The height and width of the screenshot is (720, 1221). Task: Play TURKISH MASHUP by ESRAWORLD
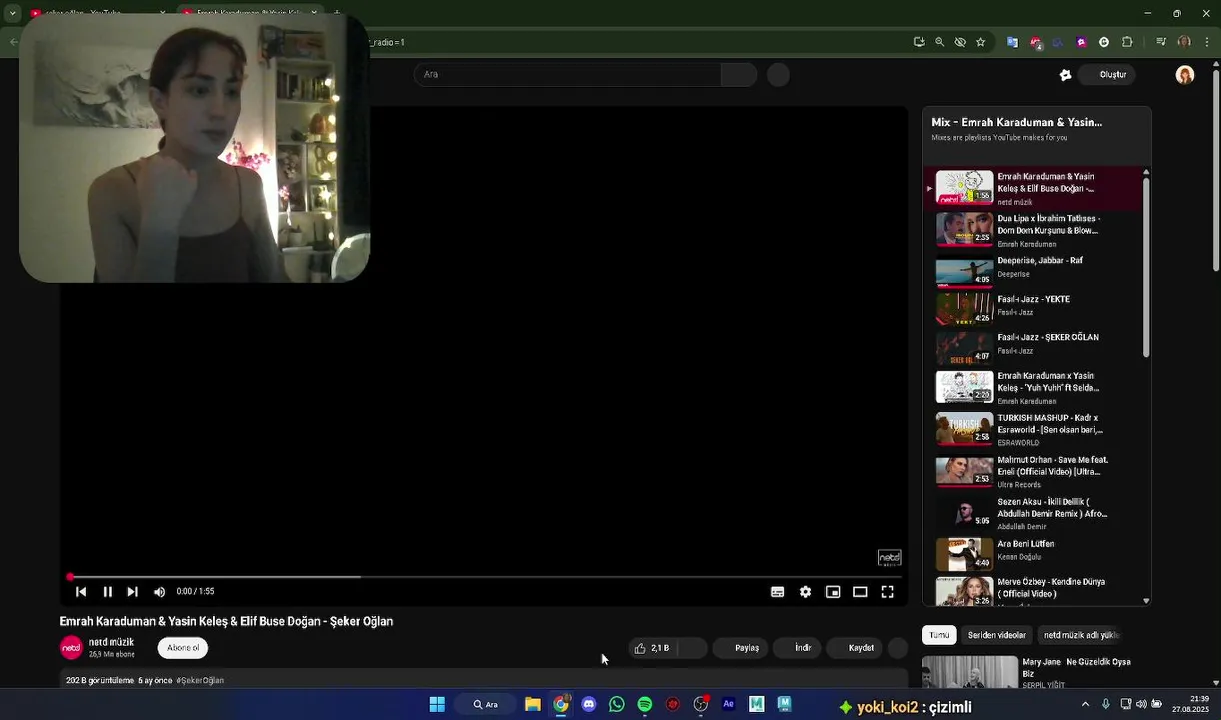[1036, 429]
